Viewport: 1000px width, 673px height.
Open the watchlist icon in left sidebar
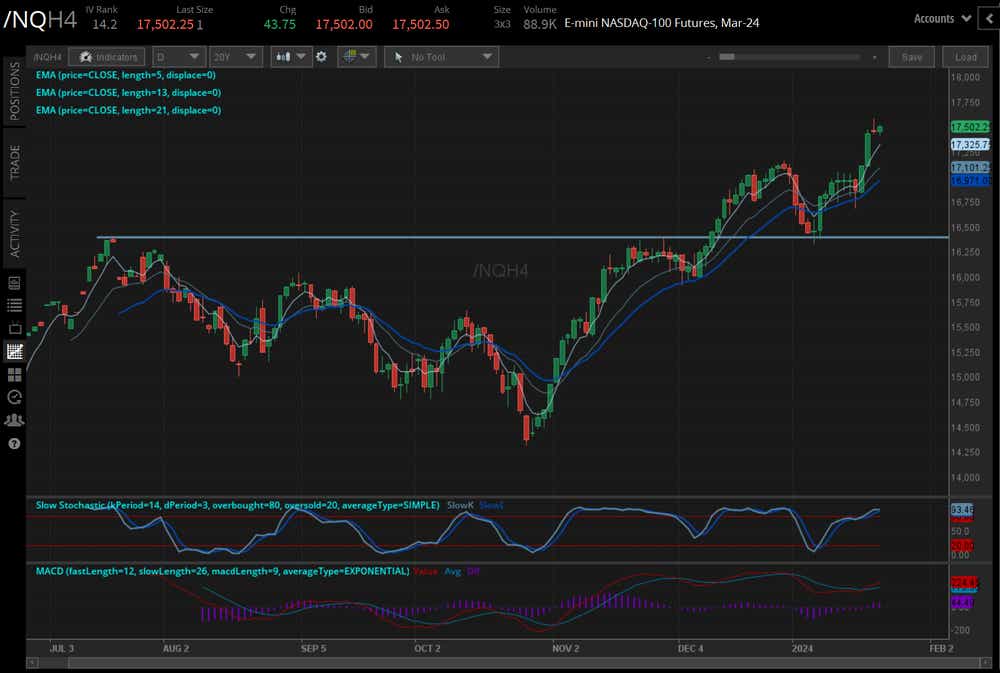(x=14, y=306)
